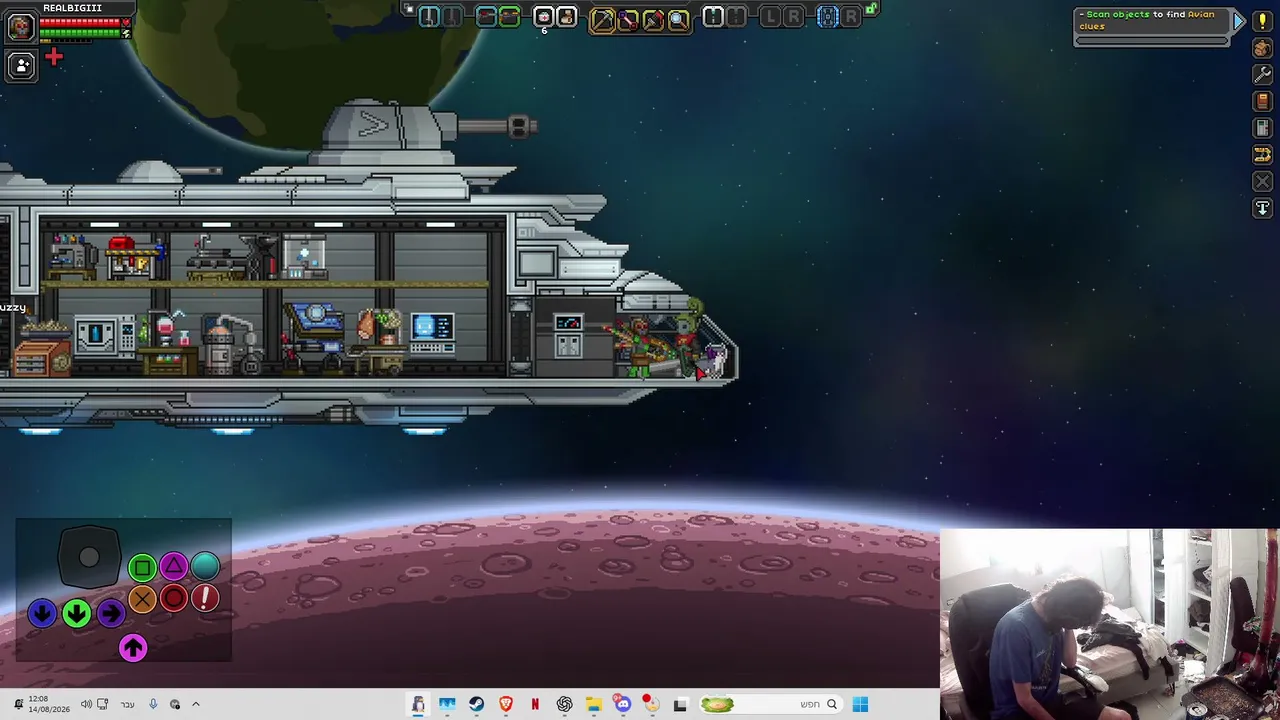
Task: Open Steam from the taskbar
Action: click(476, 704)
